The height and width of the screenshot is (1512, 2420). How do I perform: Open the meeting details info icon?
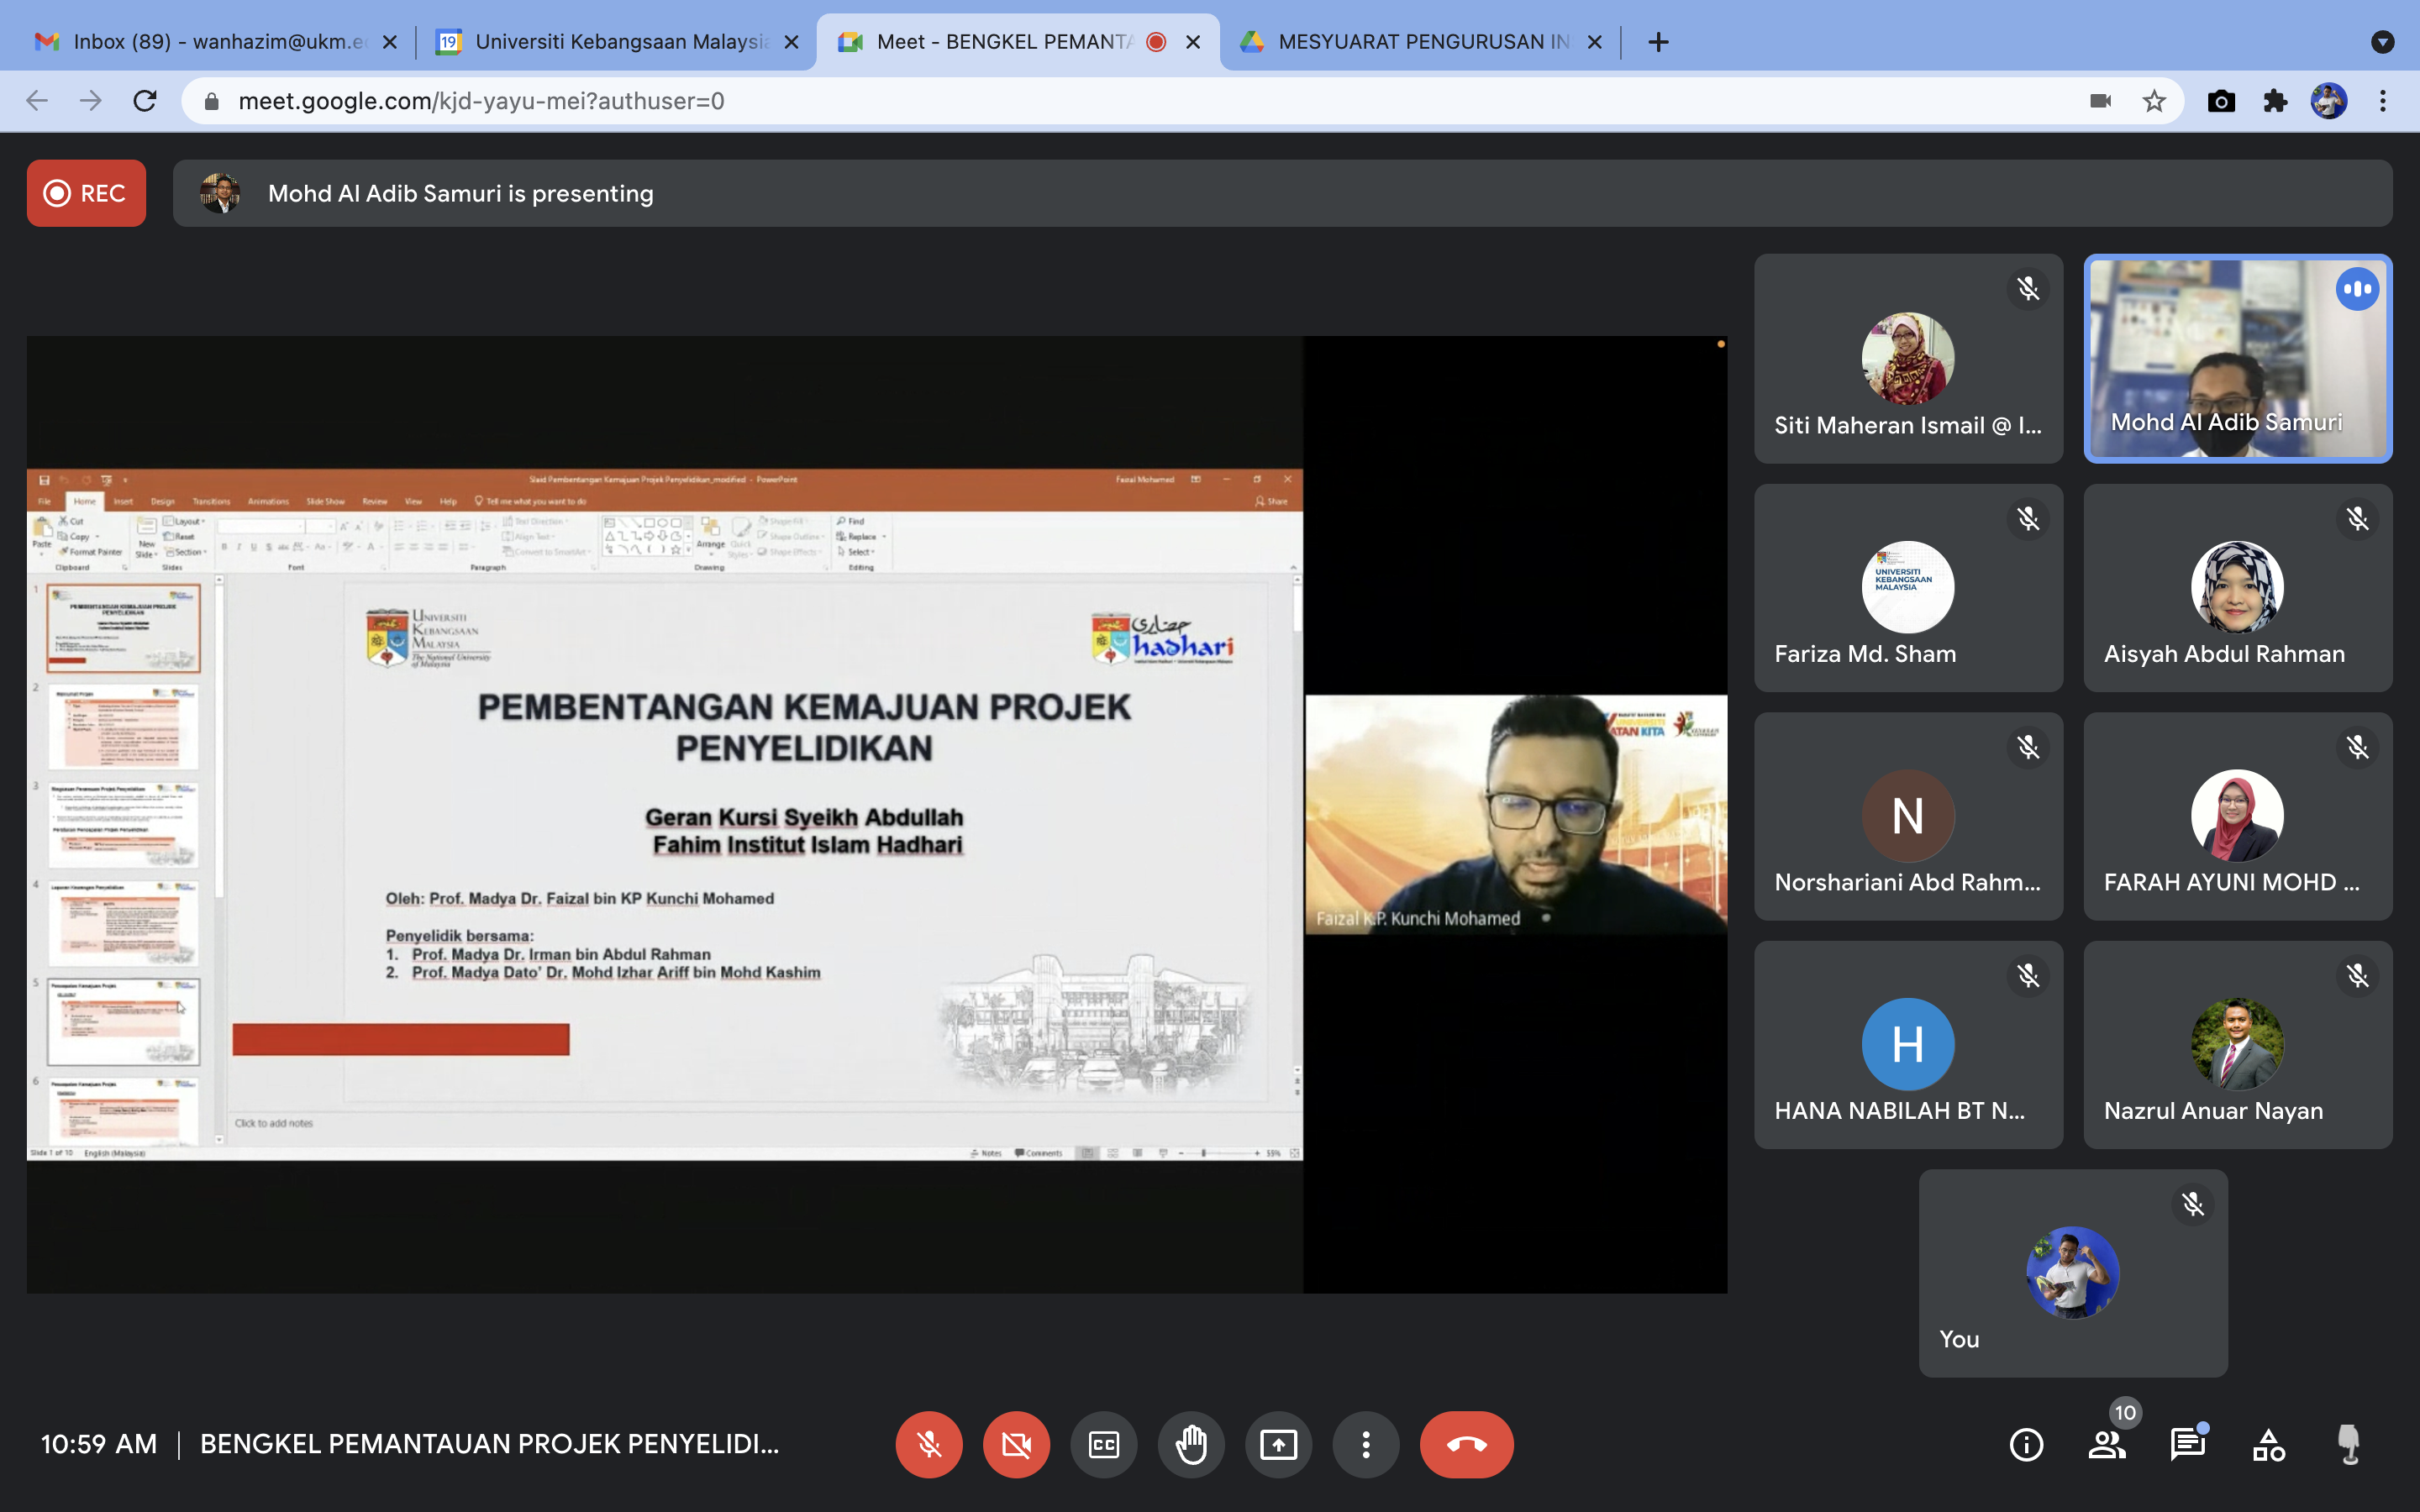[x=2026, y=1444]
